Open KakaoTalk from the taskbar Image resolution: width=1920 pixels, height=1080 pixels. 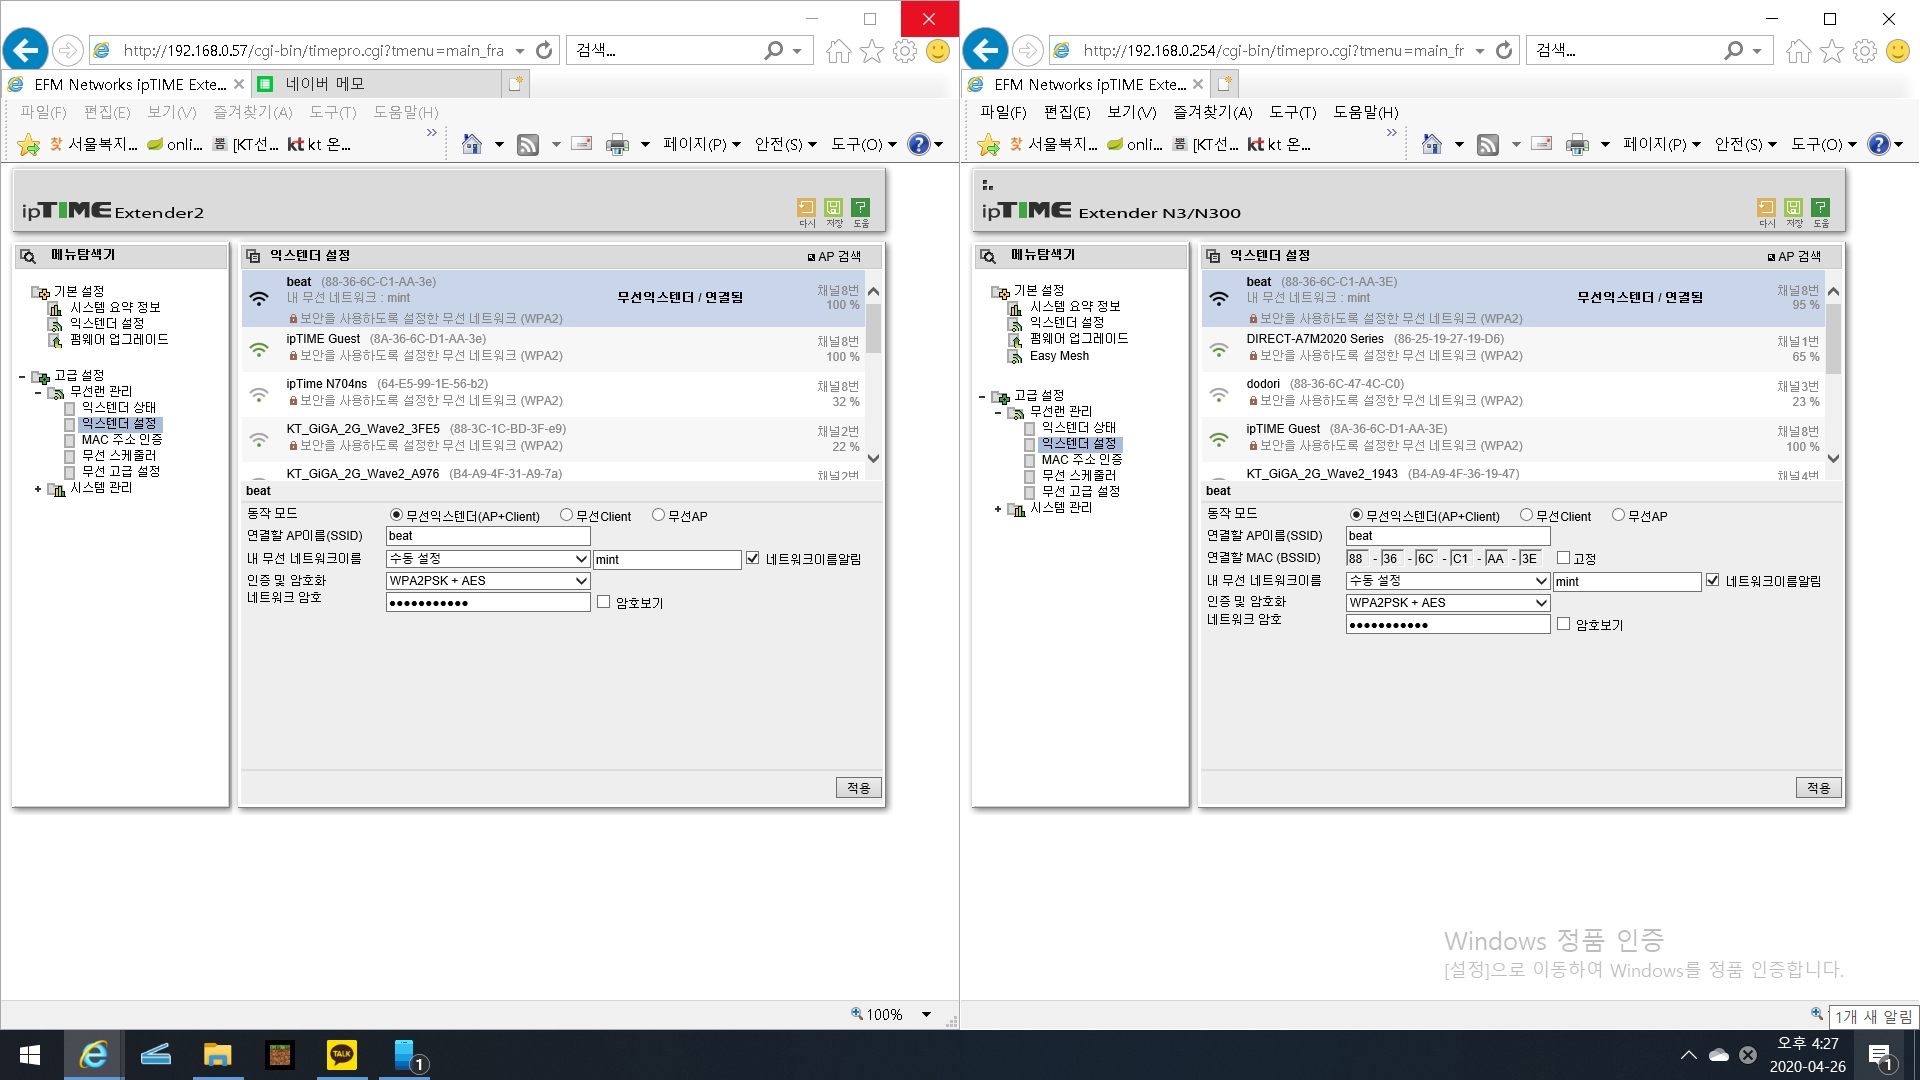(x=342, y=1055)
